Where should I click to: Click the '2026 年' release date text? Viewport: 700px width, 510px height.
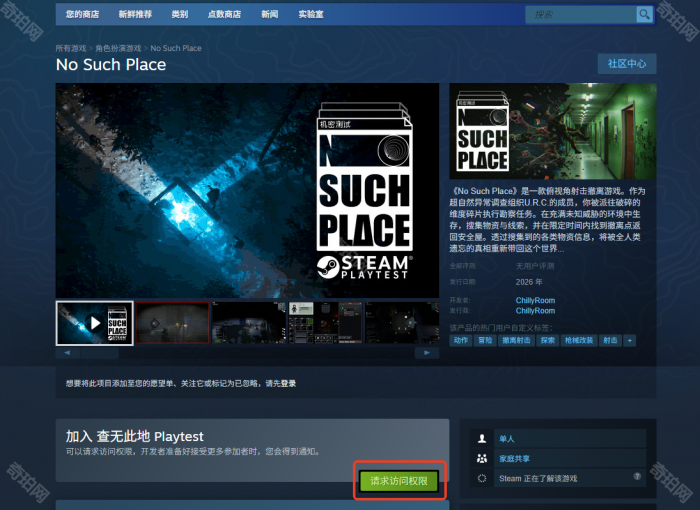click(x=529, y=282)
